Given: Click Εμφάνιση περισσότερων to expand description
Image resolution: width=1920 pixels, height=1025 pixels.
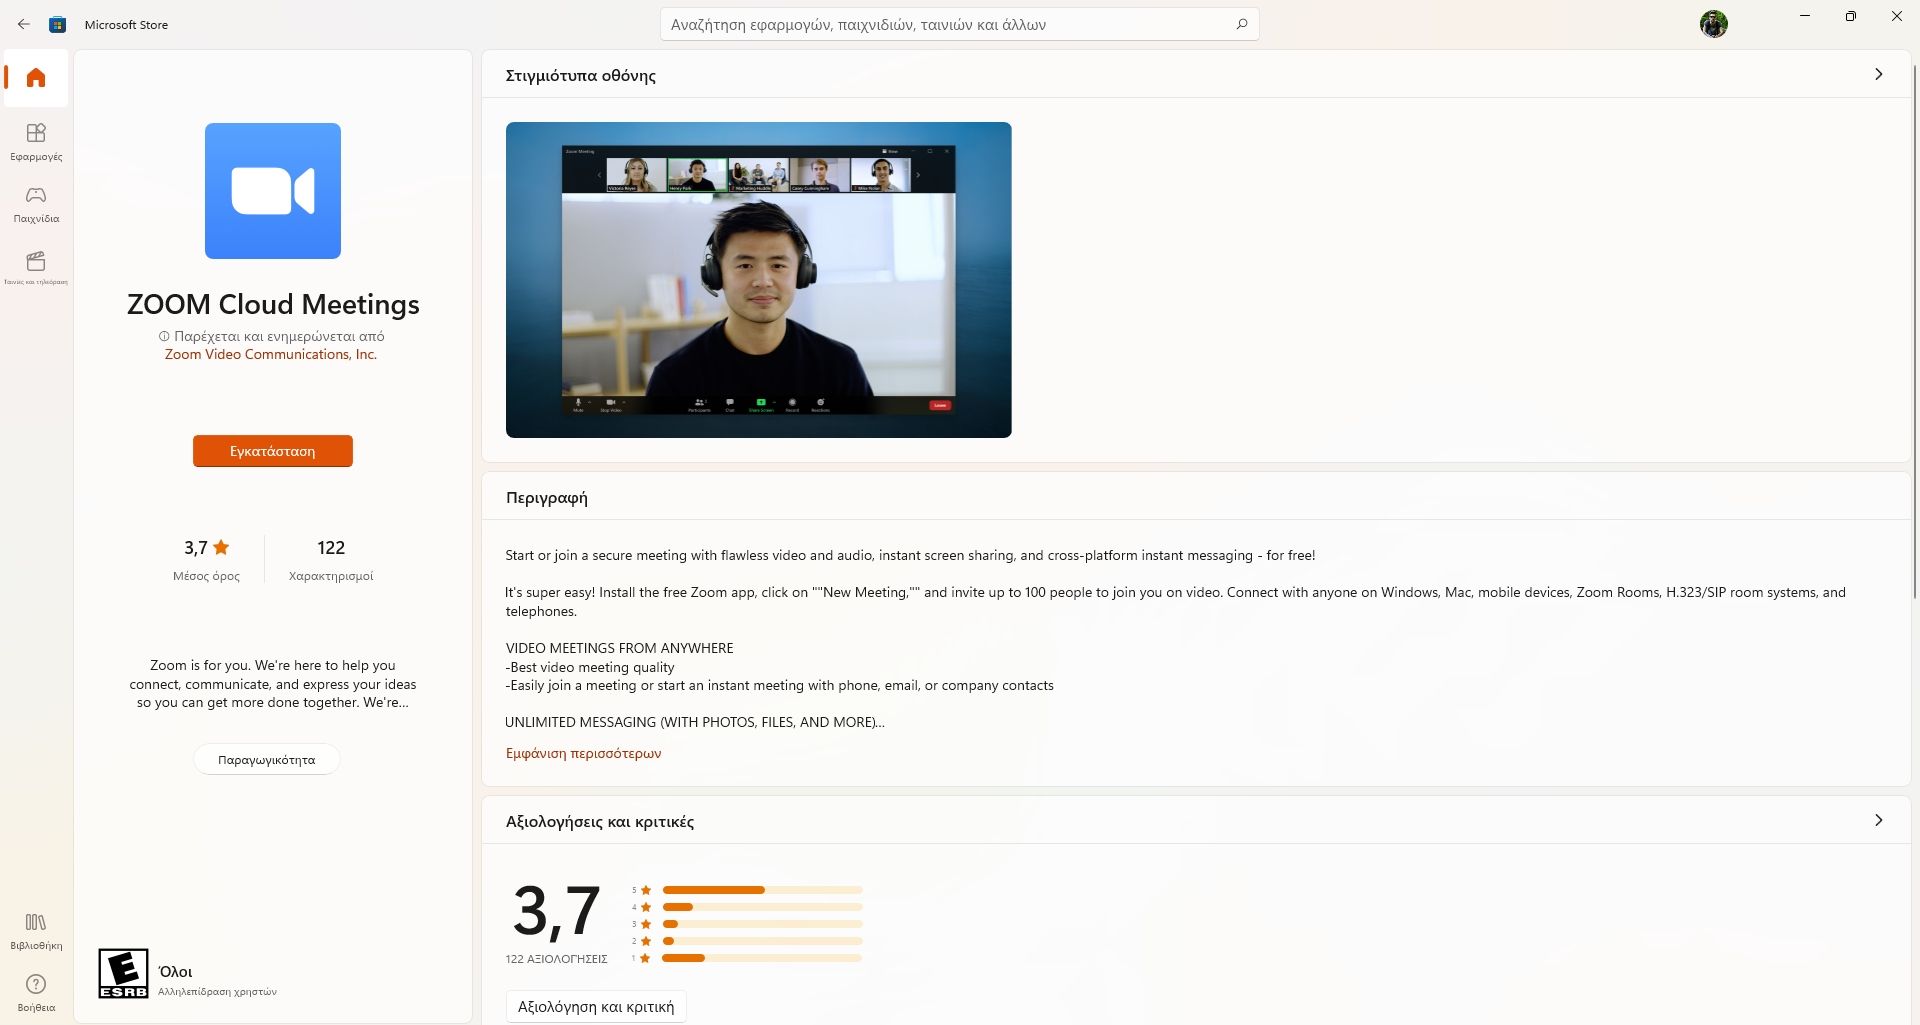Looking at the screenshot, I should pyautogui.click(x=583, y=753).
